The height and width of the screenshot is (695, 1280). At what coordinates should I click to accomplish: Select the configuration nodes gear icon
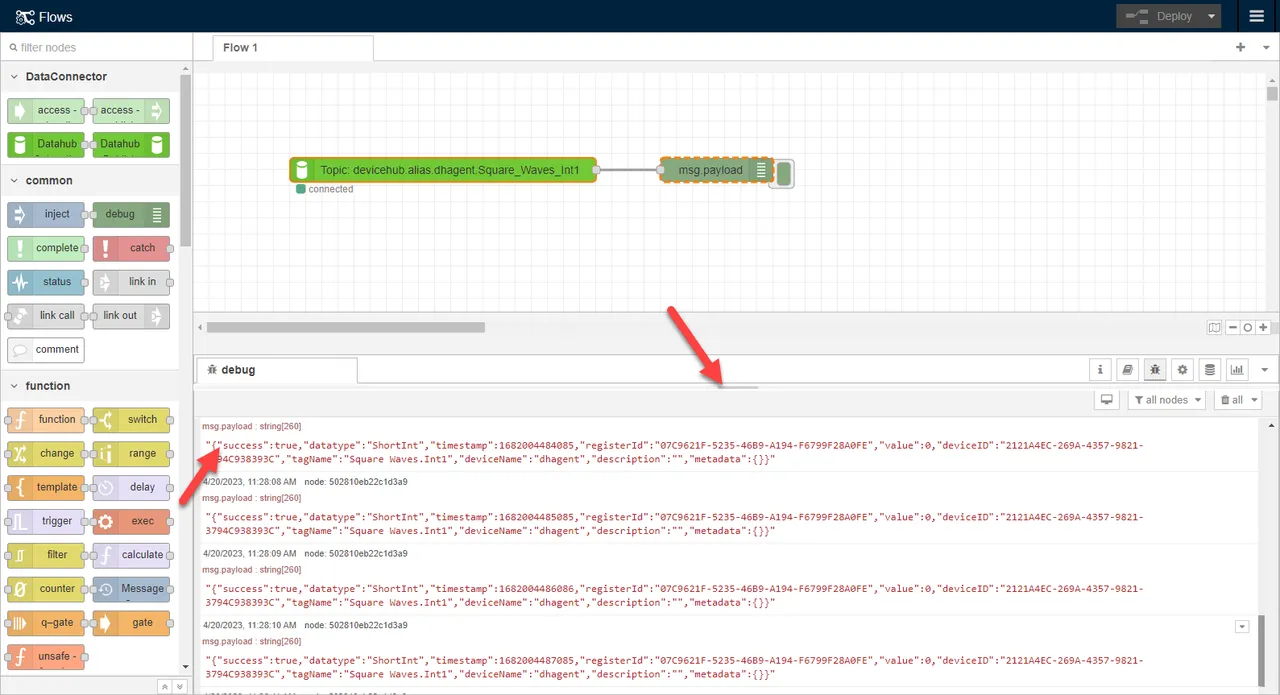point(1182,369)
